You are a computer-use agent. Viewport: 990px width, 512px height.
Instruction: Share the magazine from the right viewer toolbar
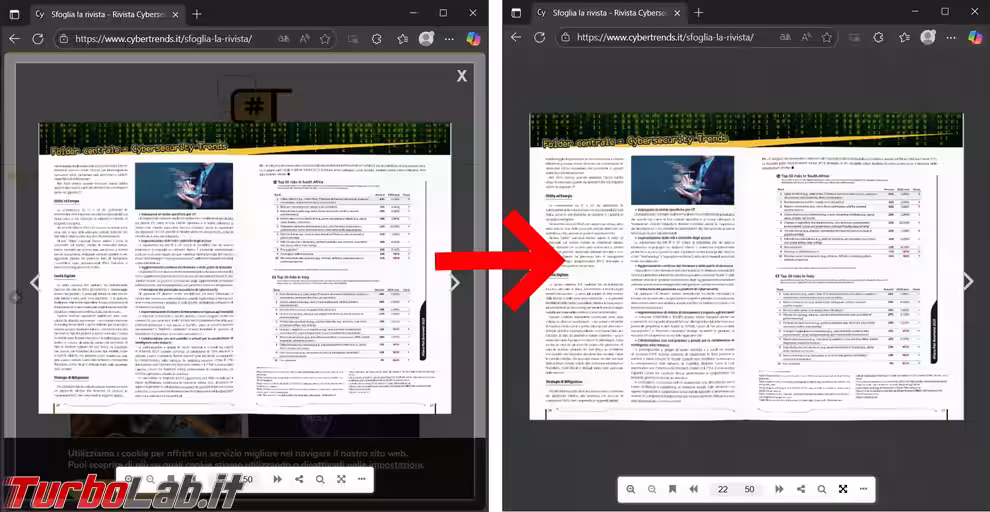800,490
